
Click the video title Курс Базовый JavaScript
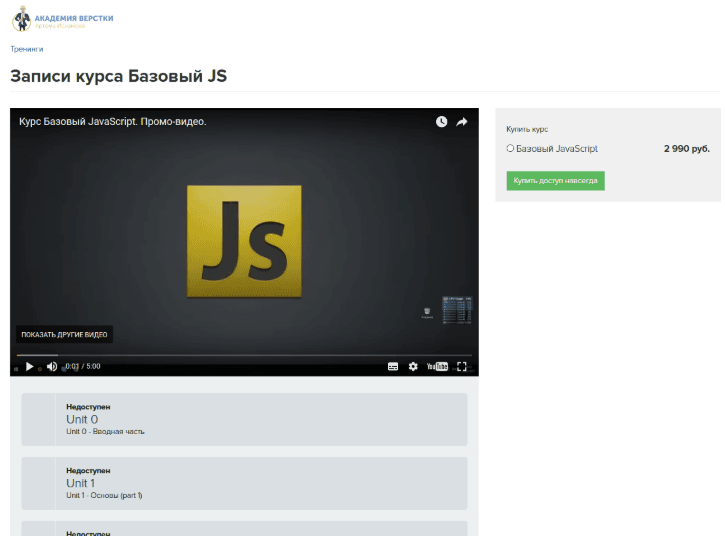tap(112, 122)
